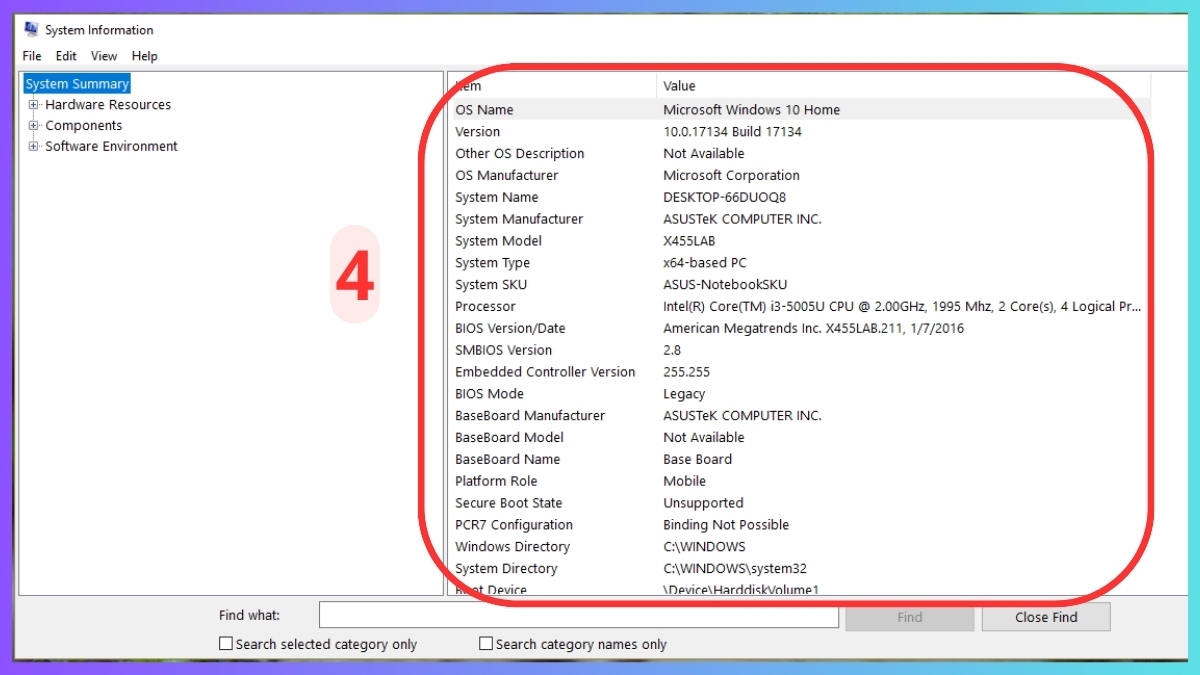Click the Binding Not Possible value
The image size is (1200, 675).
pos(727,525)
